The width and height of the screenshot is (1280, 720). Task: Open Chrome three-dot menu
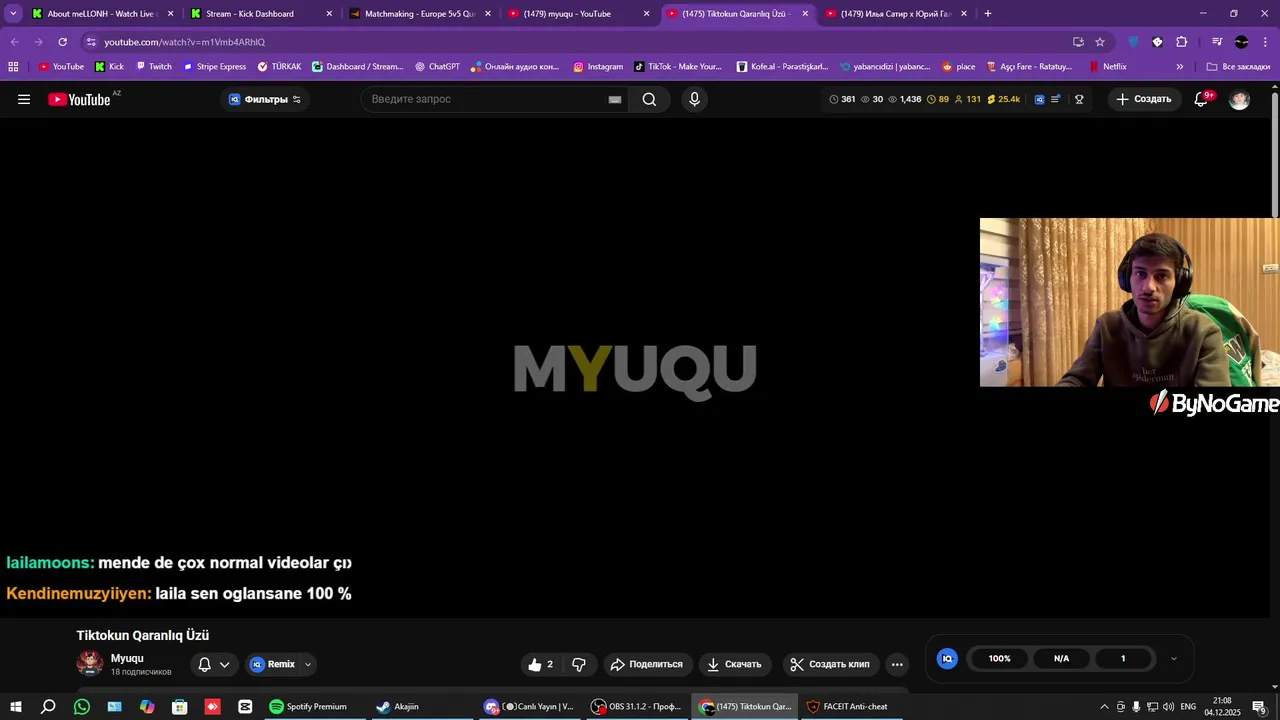(1265, 42)
